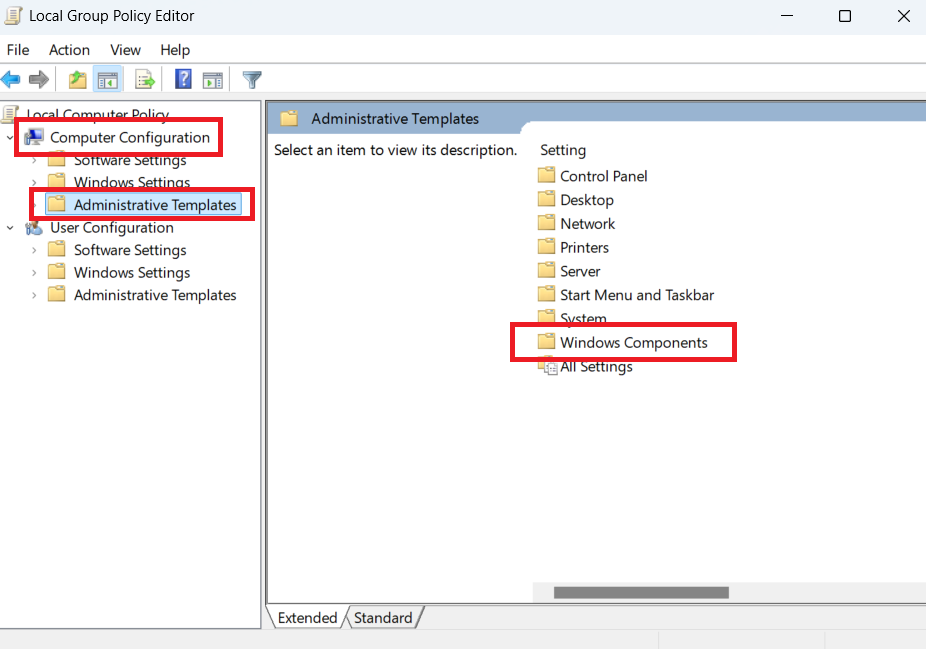926x649 pixels.
Task: Click the Computer Configuration monitor icon
Action: point(34,137)
